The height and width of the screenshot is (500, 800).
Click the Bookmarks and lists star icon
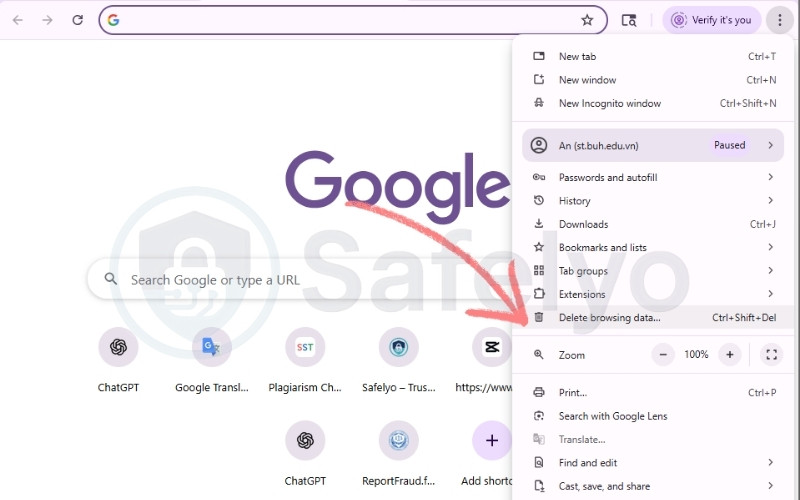coord(539,247)
